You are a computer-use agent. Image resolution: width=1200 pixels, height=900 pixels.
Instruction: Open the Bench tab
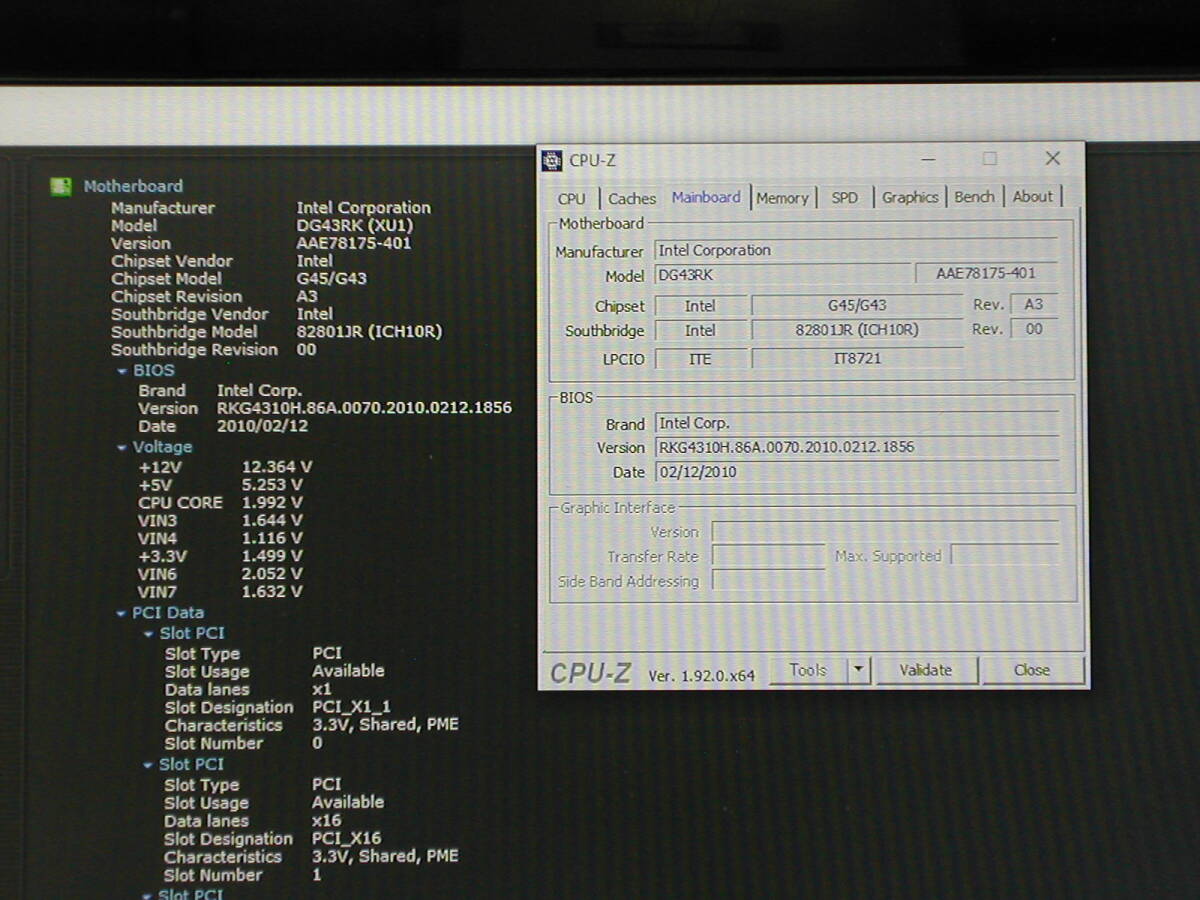[974, 197]
